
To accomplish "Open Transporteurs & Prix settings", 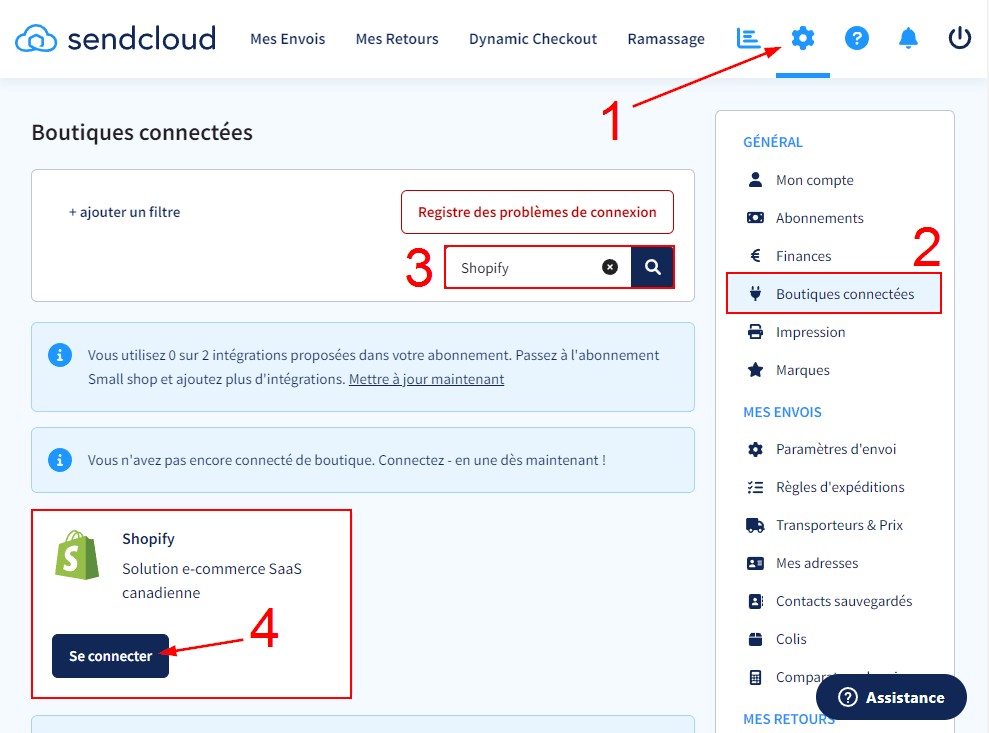I will (x=838, y=525).
